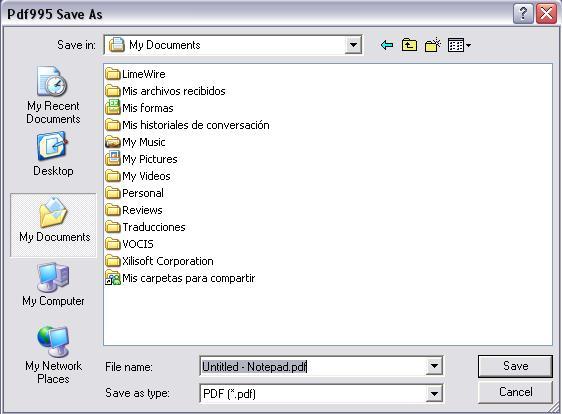Image resolution: width=562 pixels, height=414 pixels.
Task: Go up one folder level
Action: (409, 45)
